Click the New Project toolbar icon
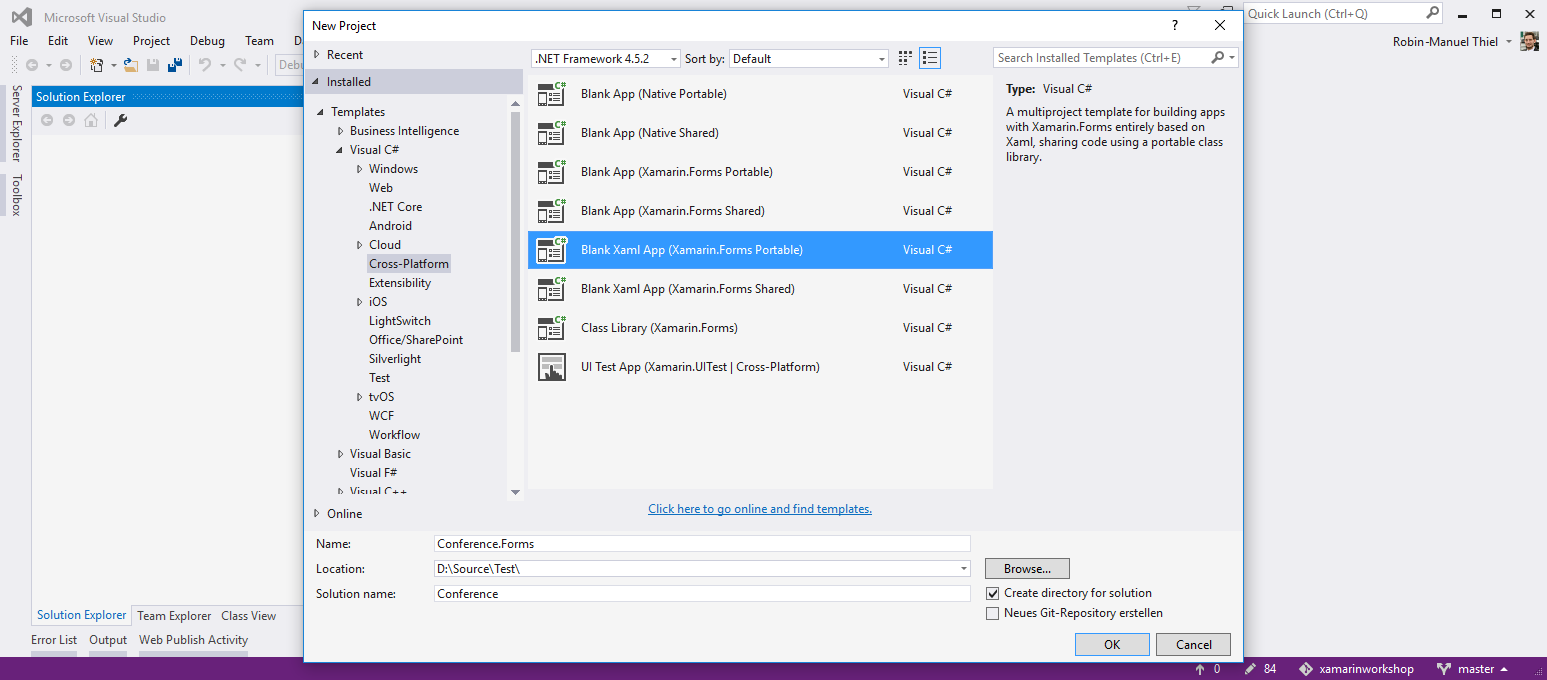1547x680 pixels. [97, 65]
